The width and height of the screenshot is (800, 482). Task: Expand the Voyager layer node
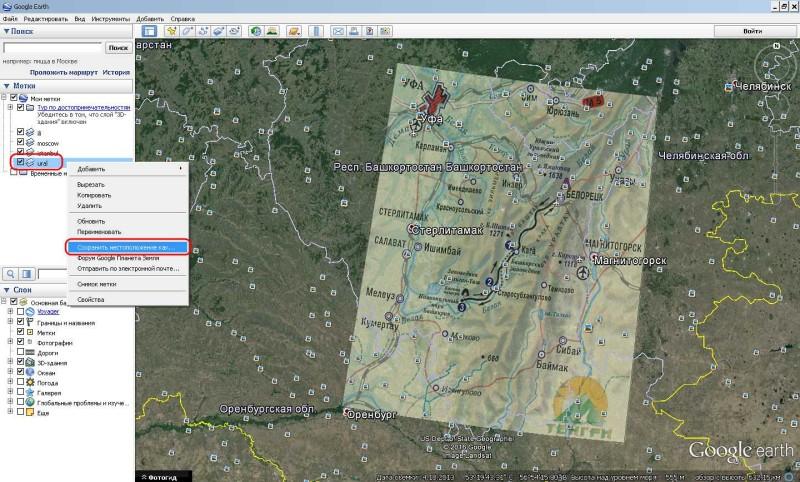point(10,312)
